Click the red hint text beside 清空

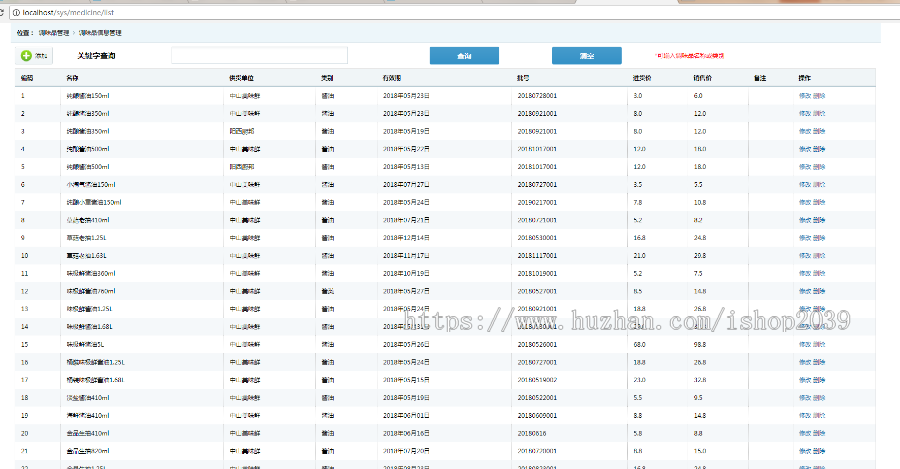click(689, 56)
